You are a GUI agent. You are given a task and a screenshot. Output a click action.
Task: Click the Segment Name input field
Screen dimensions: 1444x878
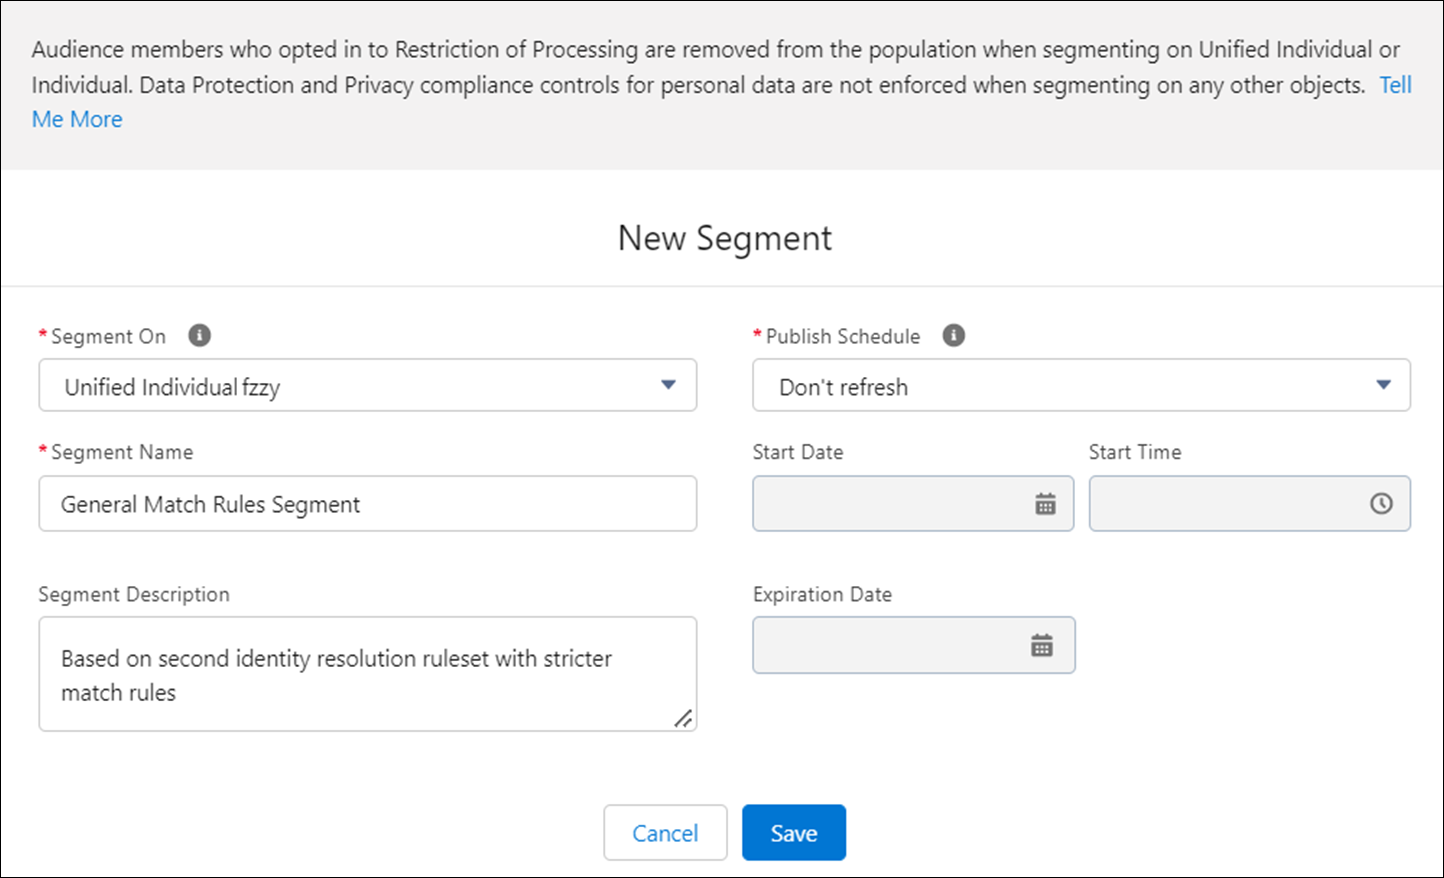point(368,503)
